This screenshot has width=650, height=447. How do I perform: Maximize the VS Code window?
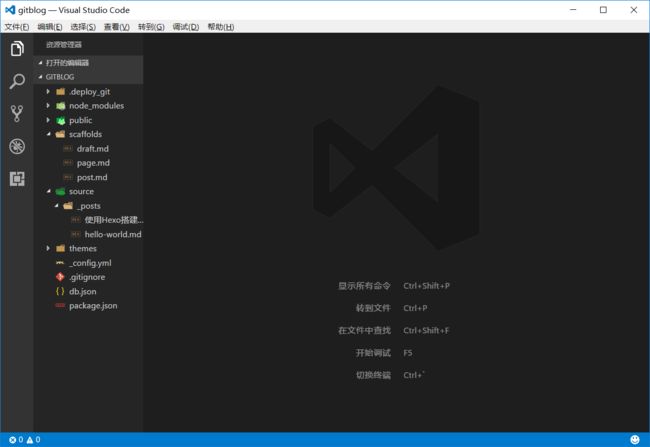coord(603,10)
